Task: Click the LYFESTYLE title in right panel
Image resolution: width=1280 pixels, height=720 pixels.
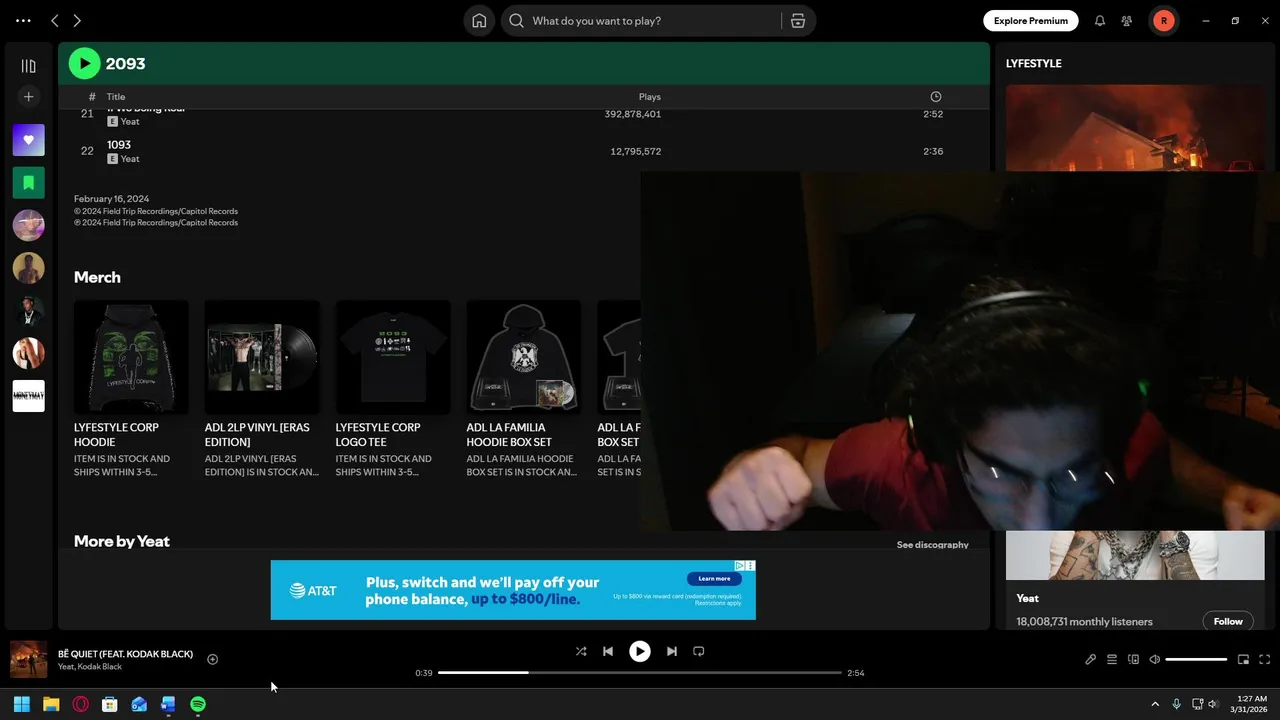Action: [x=1034, y=63]
